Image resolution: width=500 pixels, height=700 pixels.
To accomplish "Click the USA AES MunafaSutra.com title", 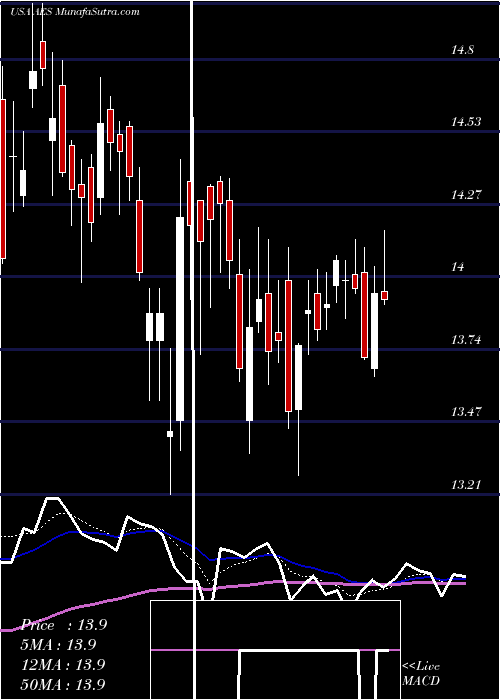I will coord(75,12).
